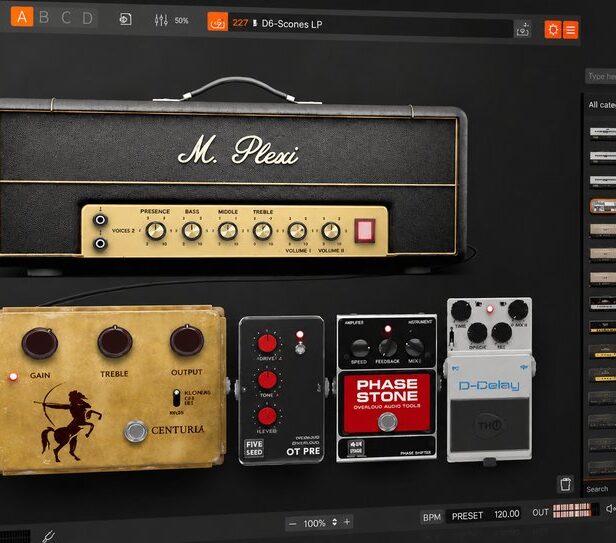This screenshot has width=616, height=543.
Task: Click the Phase Stone Feedback knob
Action: pyautogui.click(x=388, y=347)
